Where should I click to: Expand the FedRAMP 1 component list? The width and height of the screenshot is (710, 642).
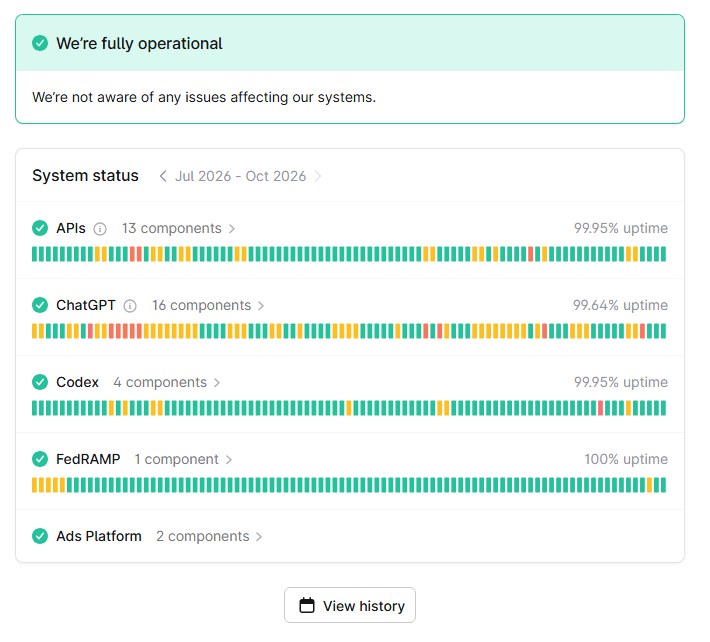pyautogui.click(x=183, y=460)
